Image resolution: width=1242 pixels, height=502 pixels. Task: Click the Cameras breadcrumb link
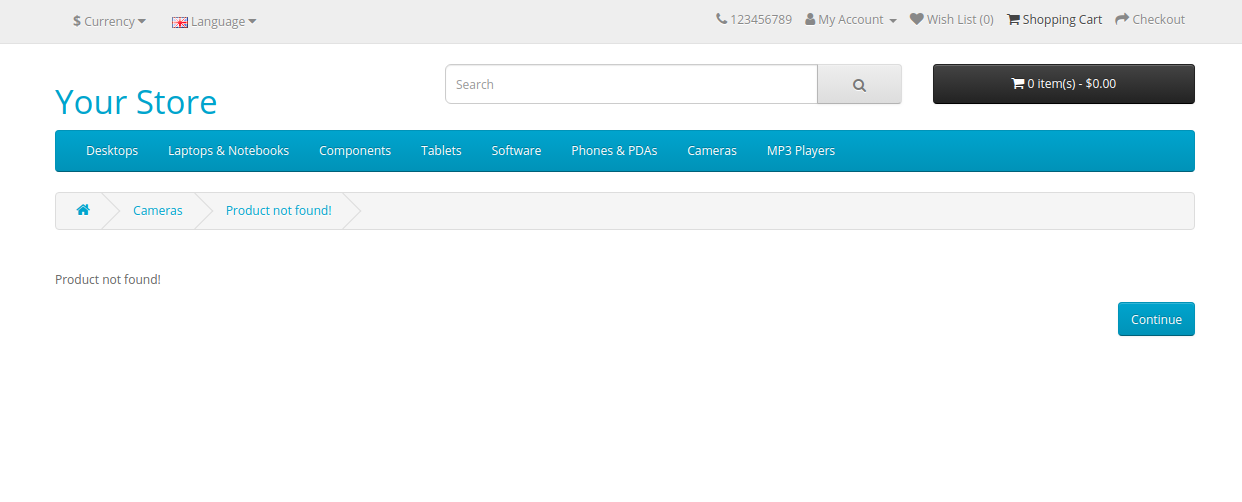(158, 211)
